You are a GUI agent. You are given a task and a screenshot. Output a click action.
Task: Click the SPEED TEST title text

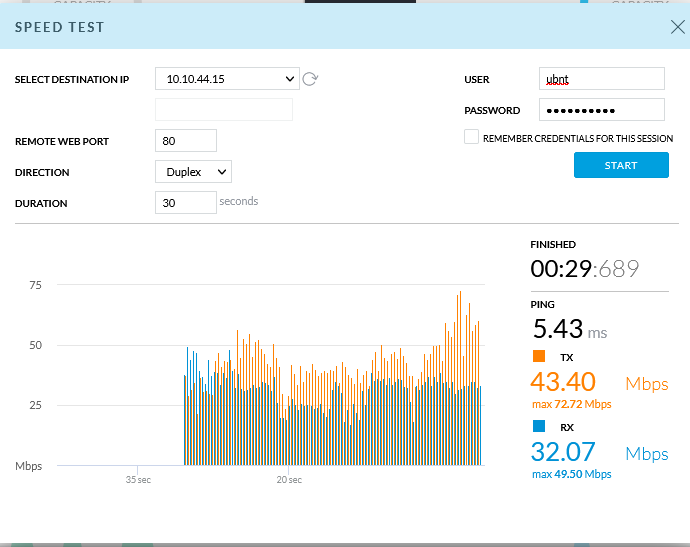59,27
